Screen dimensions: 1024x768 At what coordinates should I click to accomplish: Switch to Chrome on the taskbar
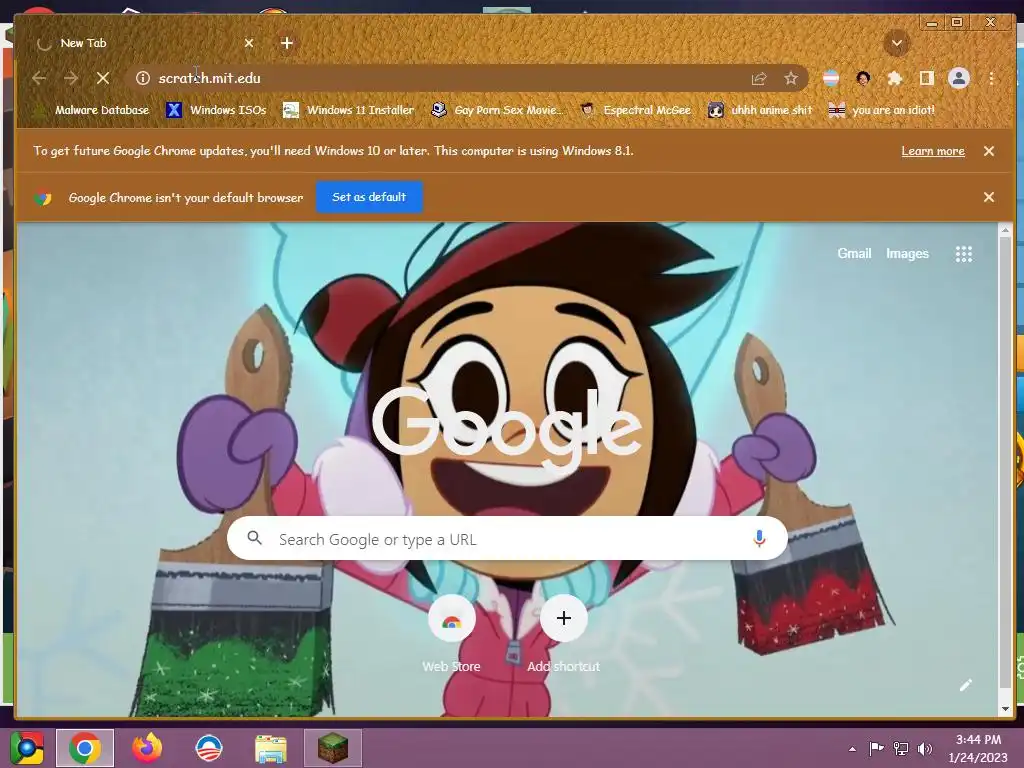[x=85, y=748]
